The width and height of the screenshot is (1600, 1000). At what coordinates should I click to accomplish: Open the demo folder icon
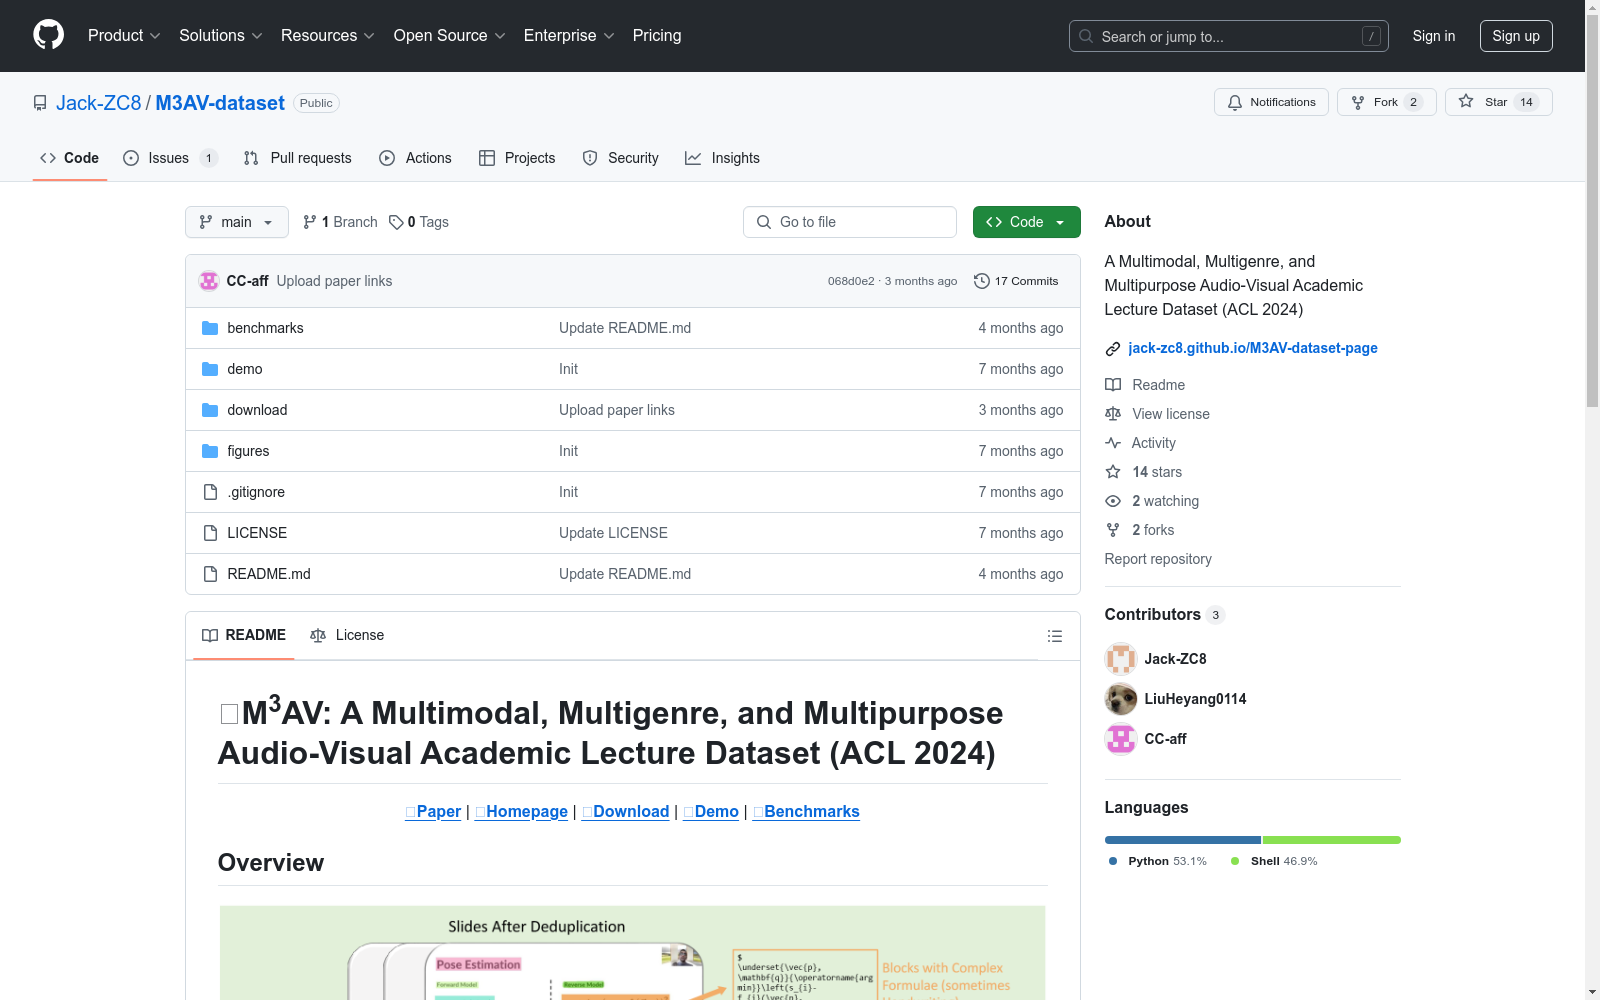click(x=210, y=369)
